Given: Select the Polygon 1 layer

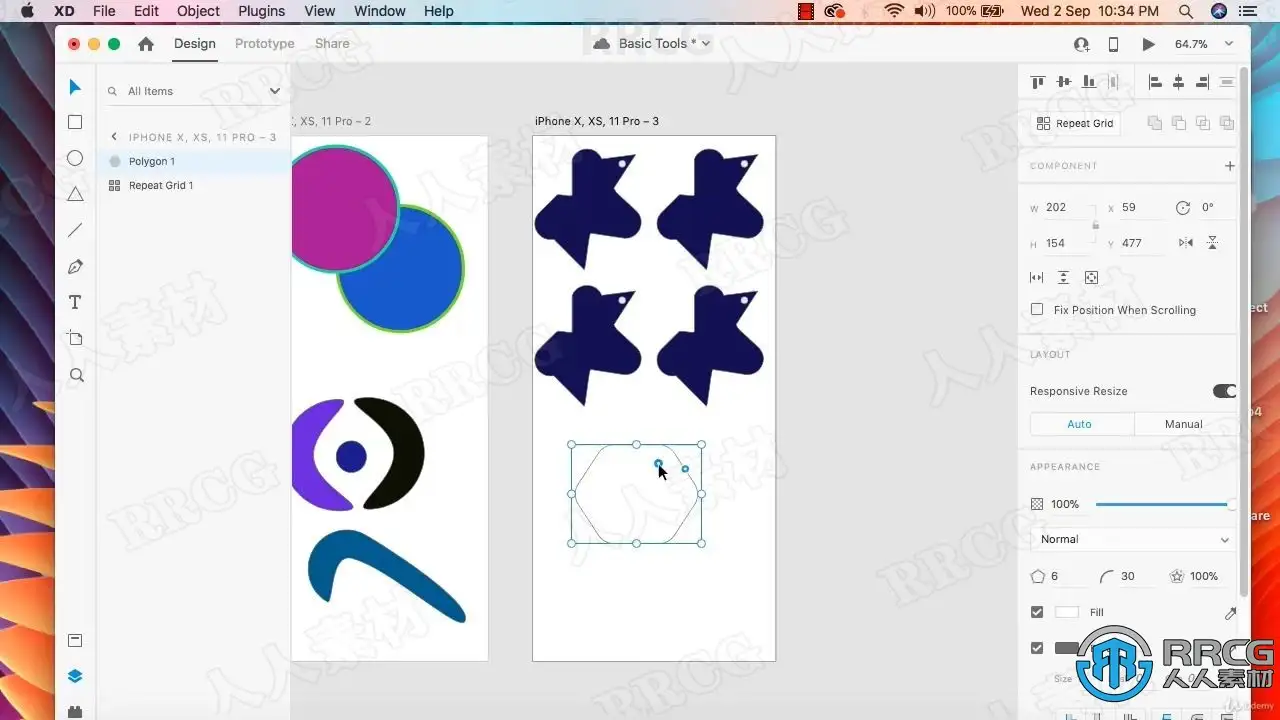Looking at the screenshot, I should [x=193, y=161].
